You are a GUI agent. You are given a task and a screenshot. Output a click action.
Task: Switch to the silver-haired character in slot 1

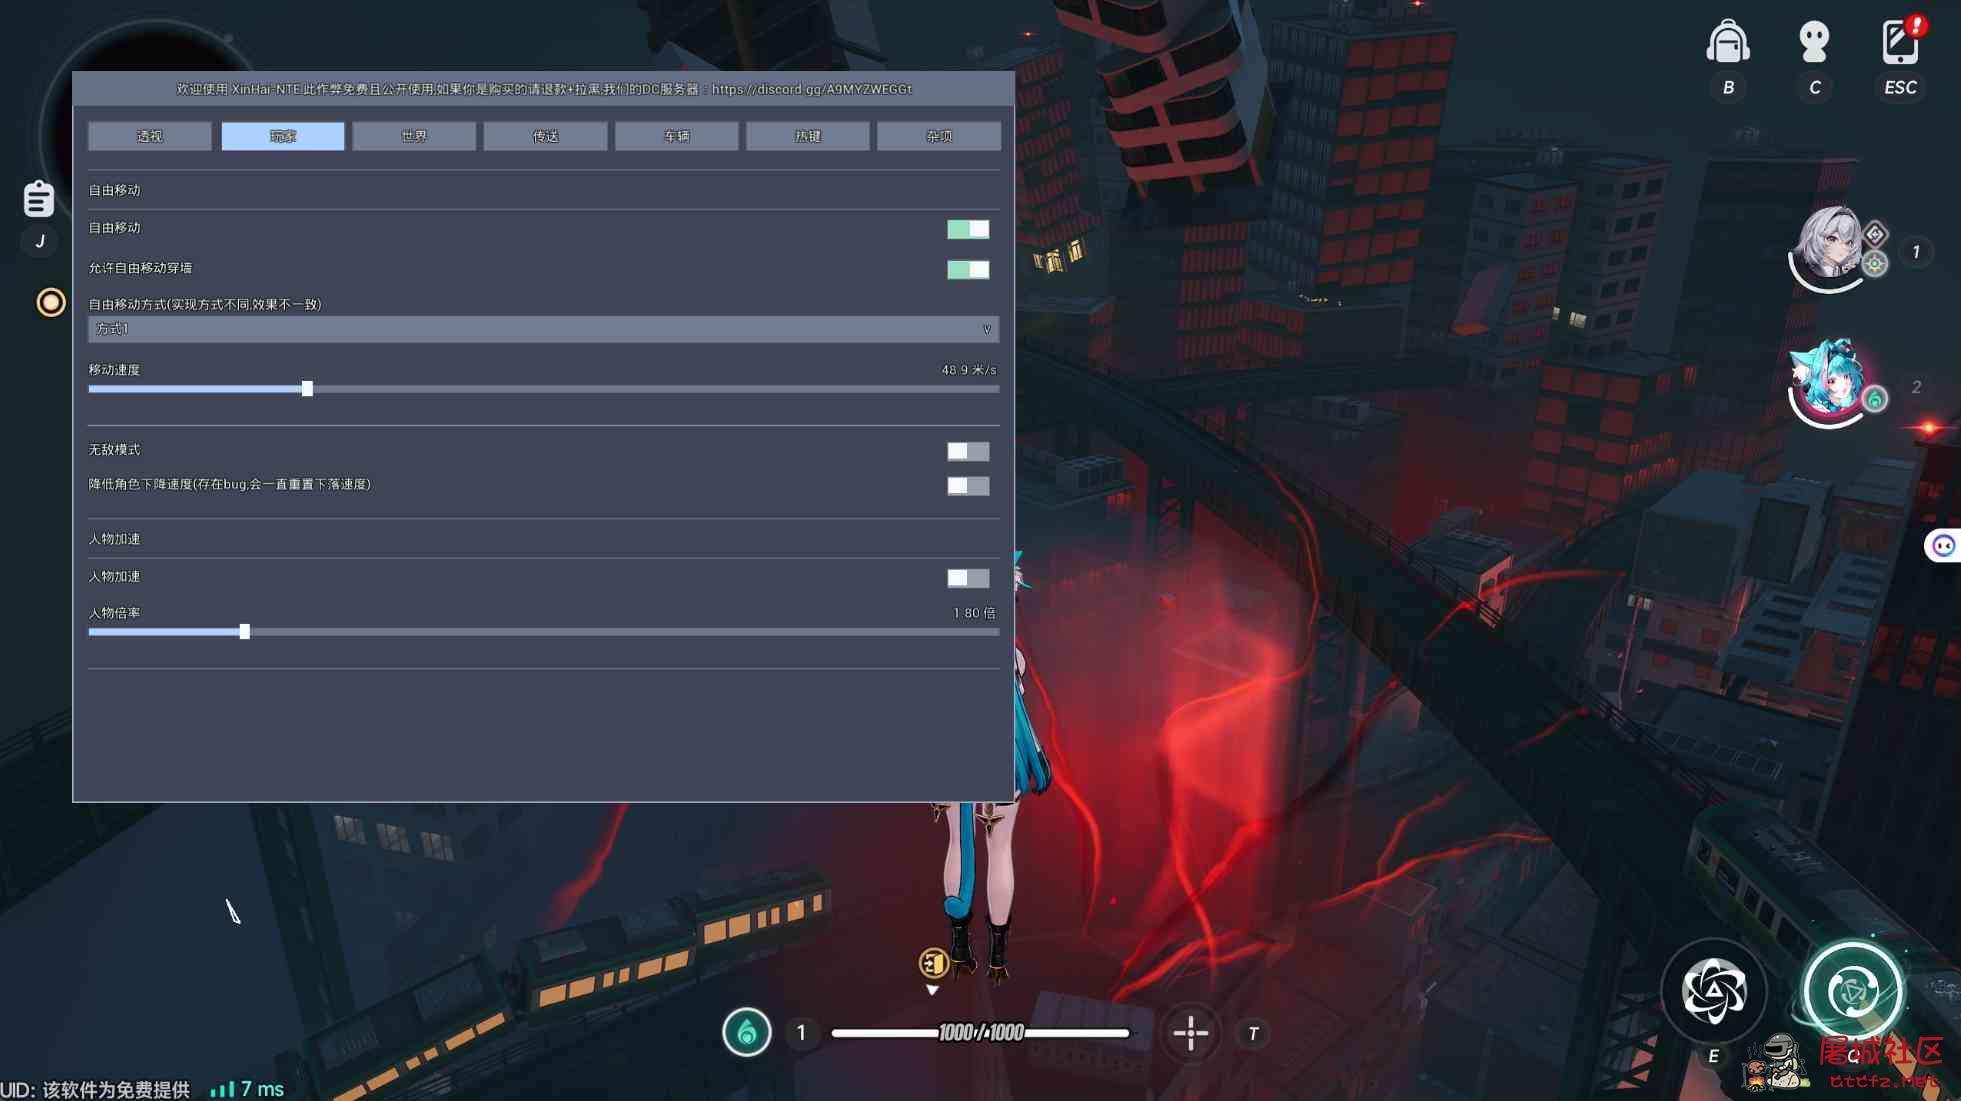click(x=1828, y=246)
